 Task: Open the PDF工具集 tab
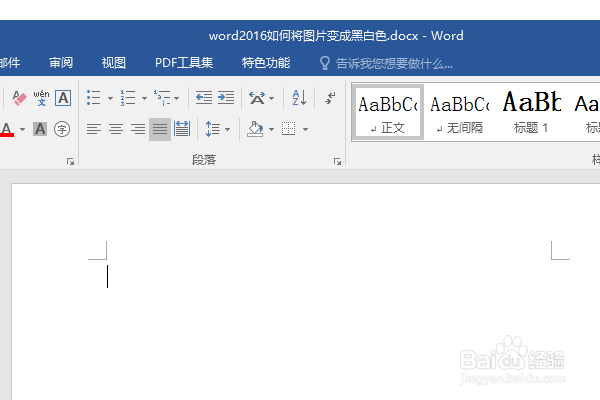click(184, 63)
